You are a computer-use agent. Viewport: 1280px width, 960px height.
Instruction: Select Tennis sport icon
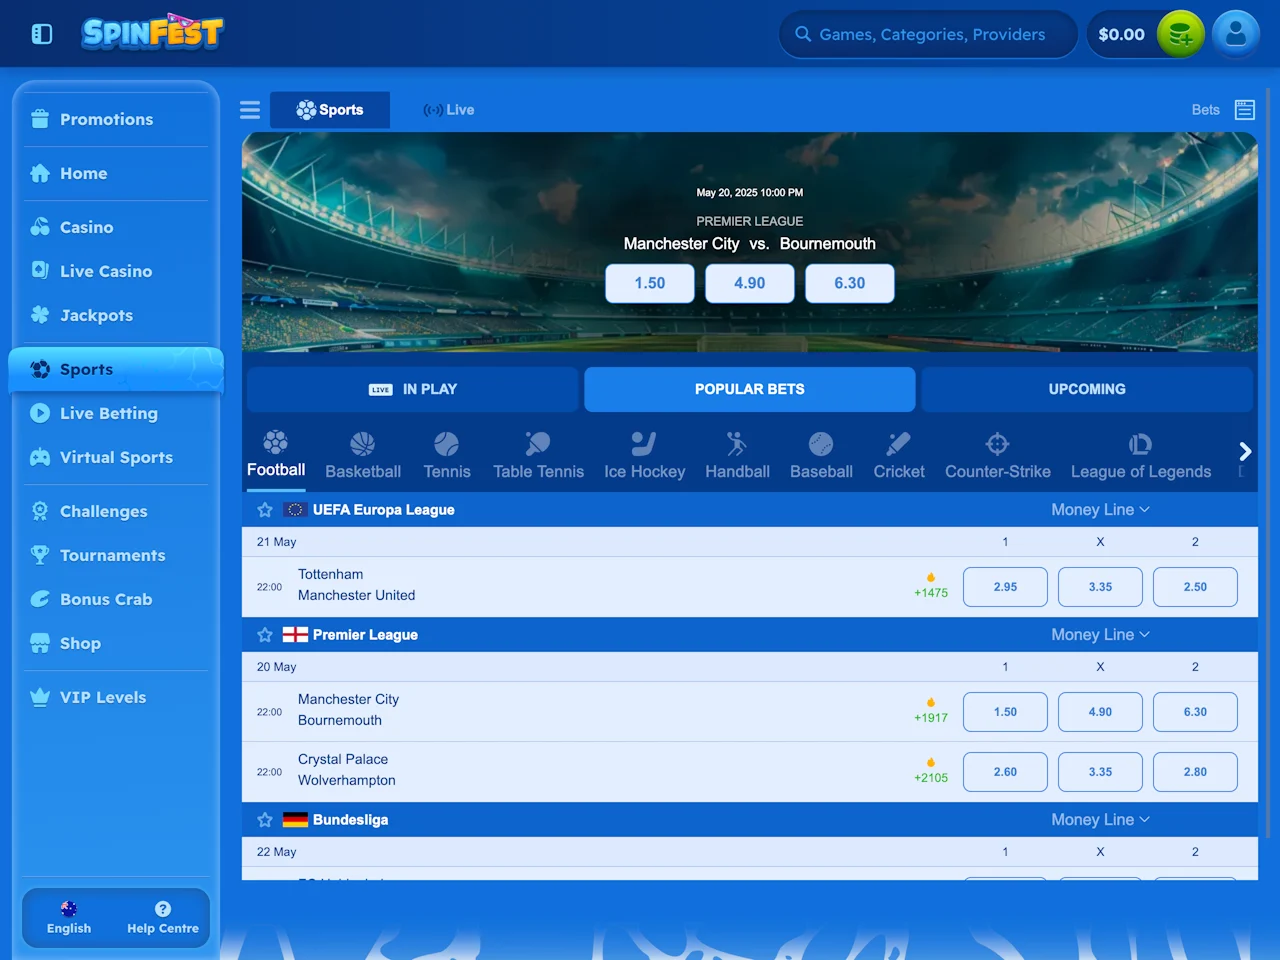tap(447, 443)
